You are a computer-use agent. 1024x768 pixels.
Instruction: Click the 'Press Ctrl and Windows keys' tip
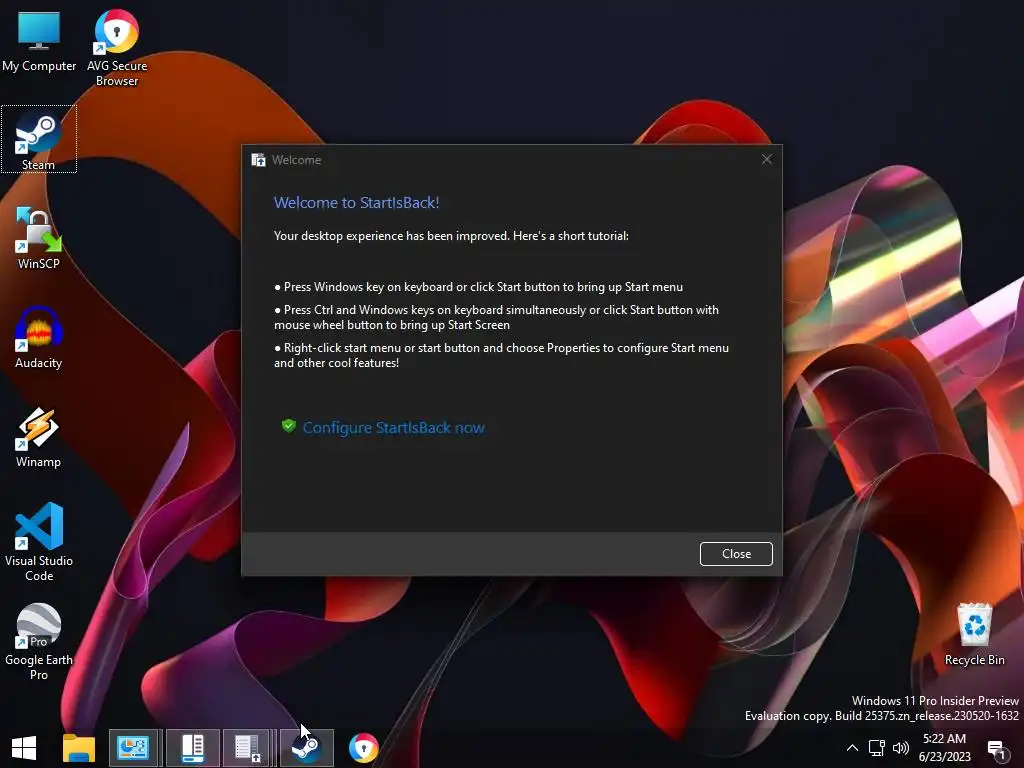496,317
